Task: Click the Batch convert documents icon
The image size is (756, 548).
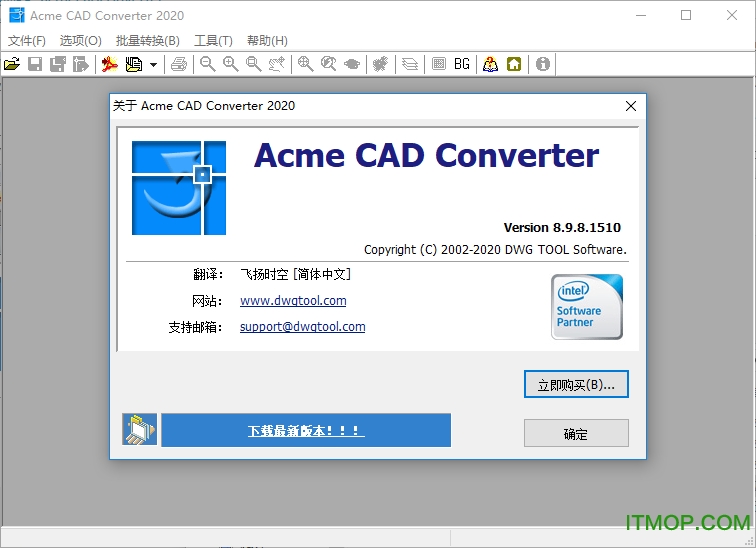Action: [134, 64]
